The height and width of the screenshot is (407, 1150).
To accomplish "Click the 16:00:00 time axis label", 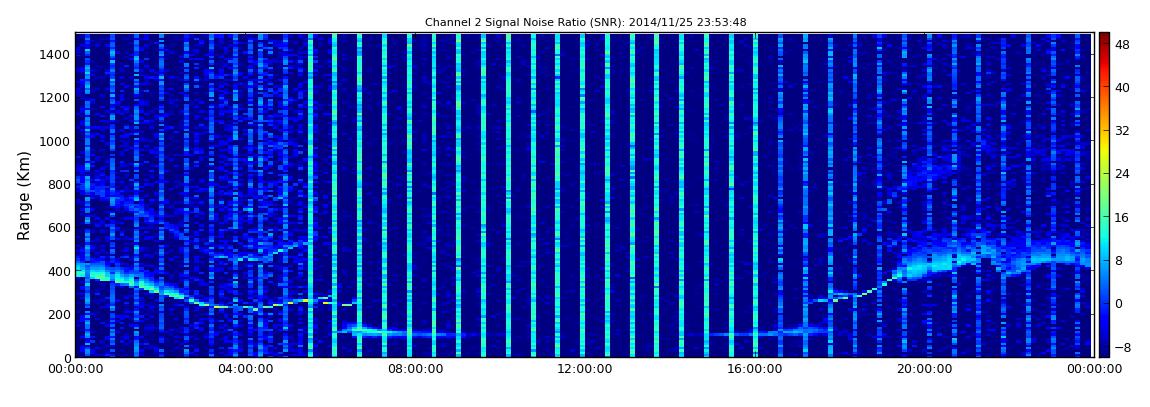I will tap(755, 370).
